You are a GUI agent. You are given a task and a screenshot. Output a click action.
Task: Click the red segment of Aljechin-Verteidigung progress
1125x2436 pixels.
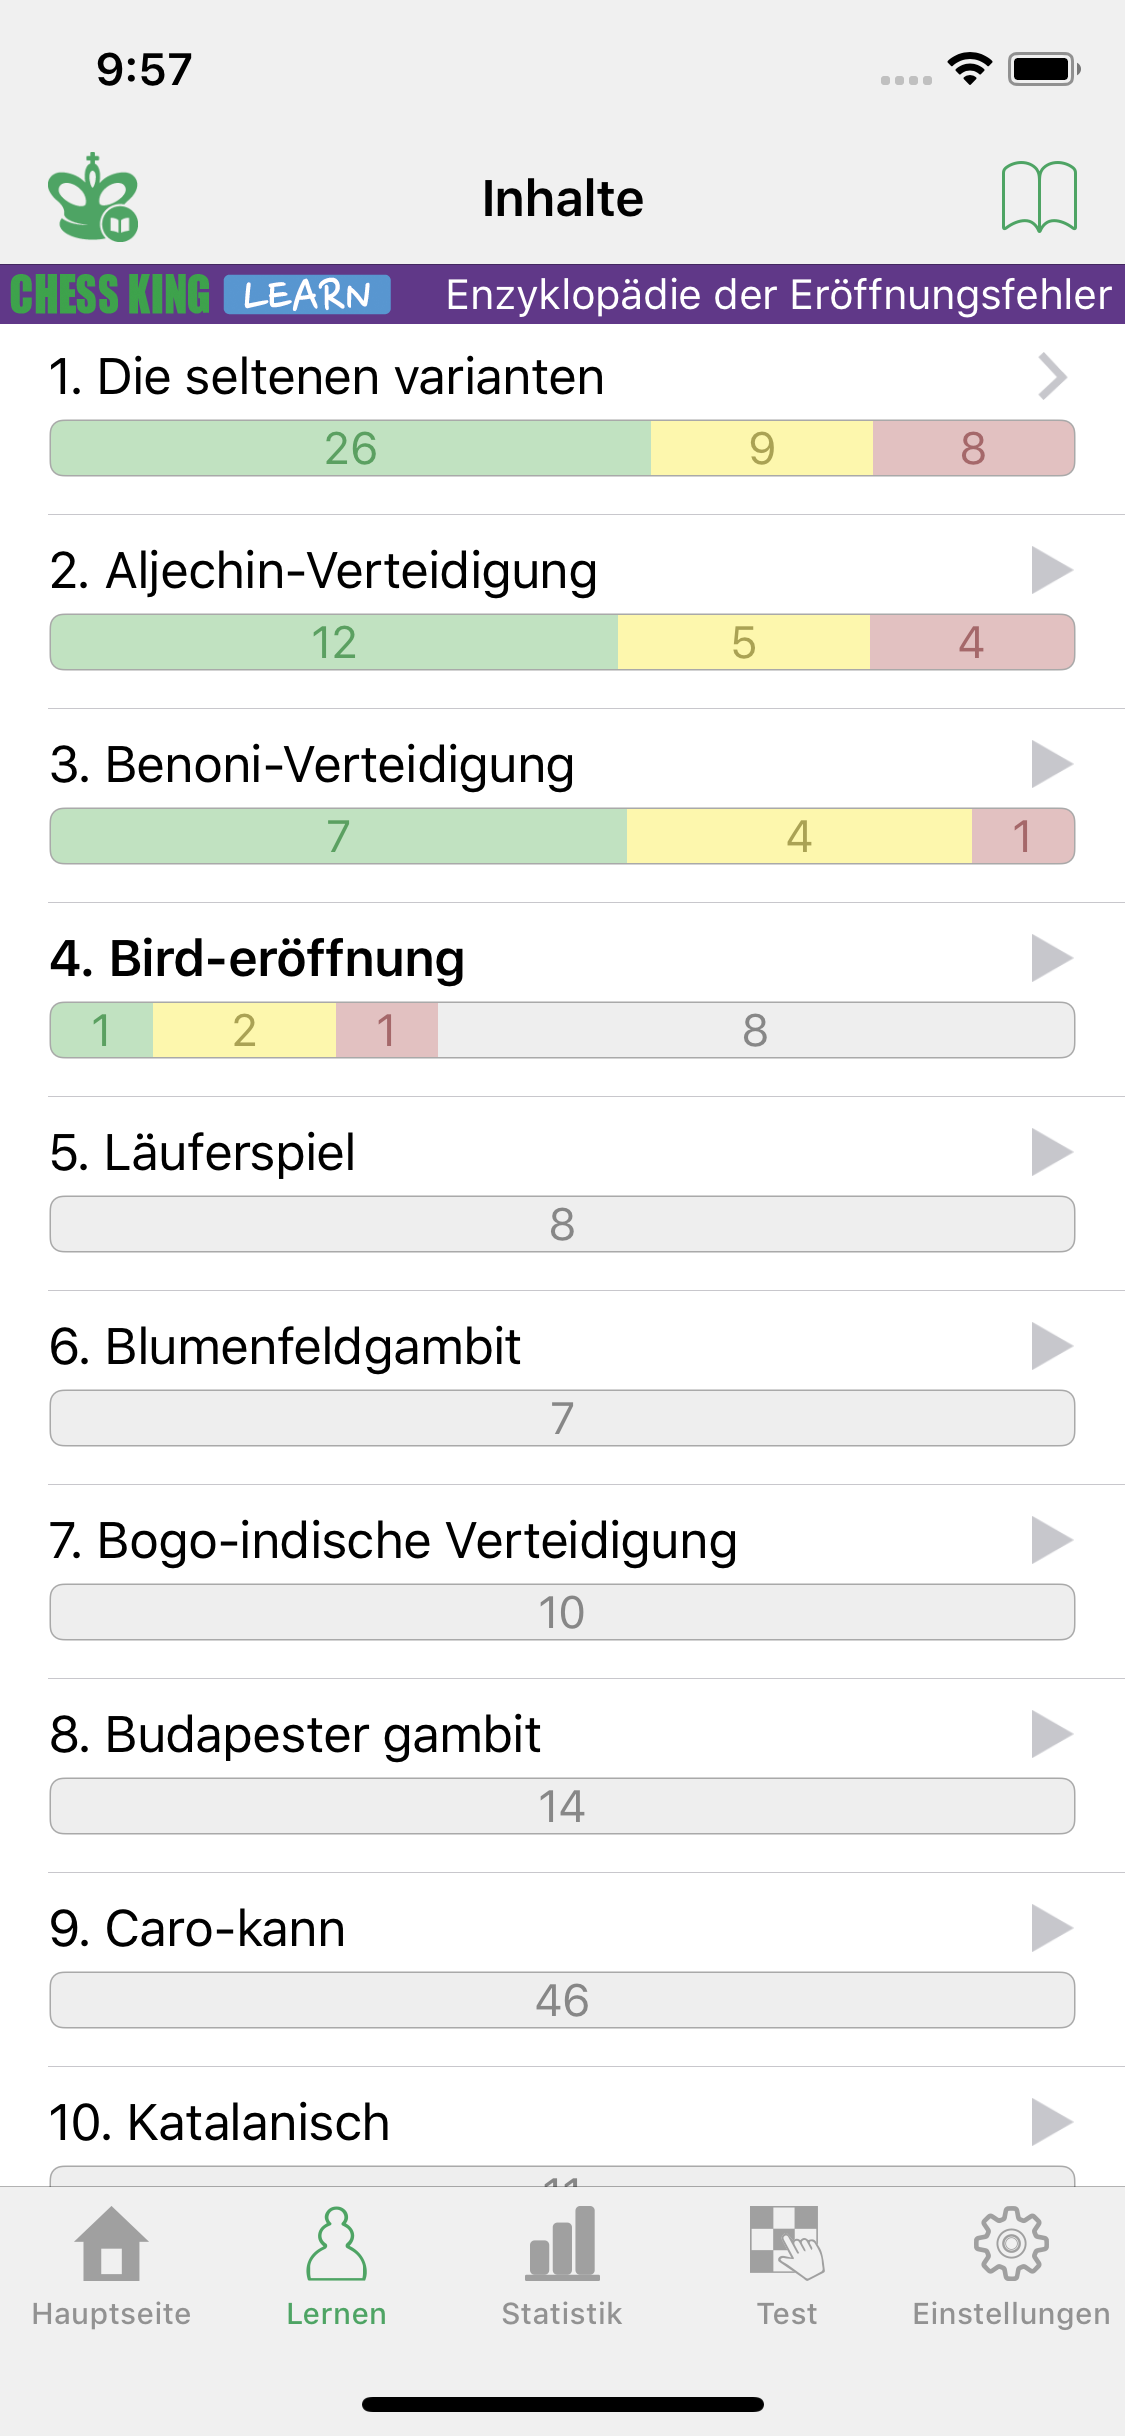[x=971, y=642]
